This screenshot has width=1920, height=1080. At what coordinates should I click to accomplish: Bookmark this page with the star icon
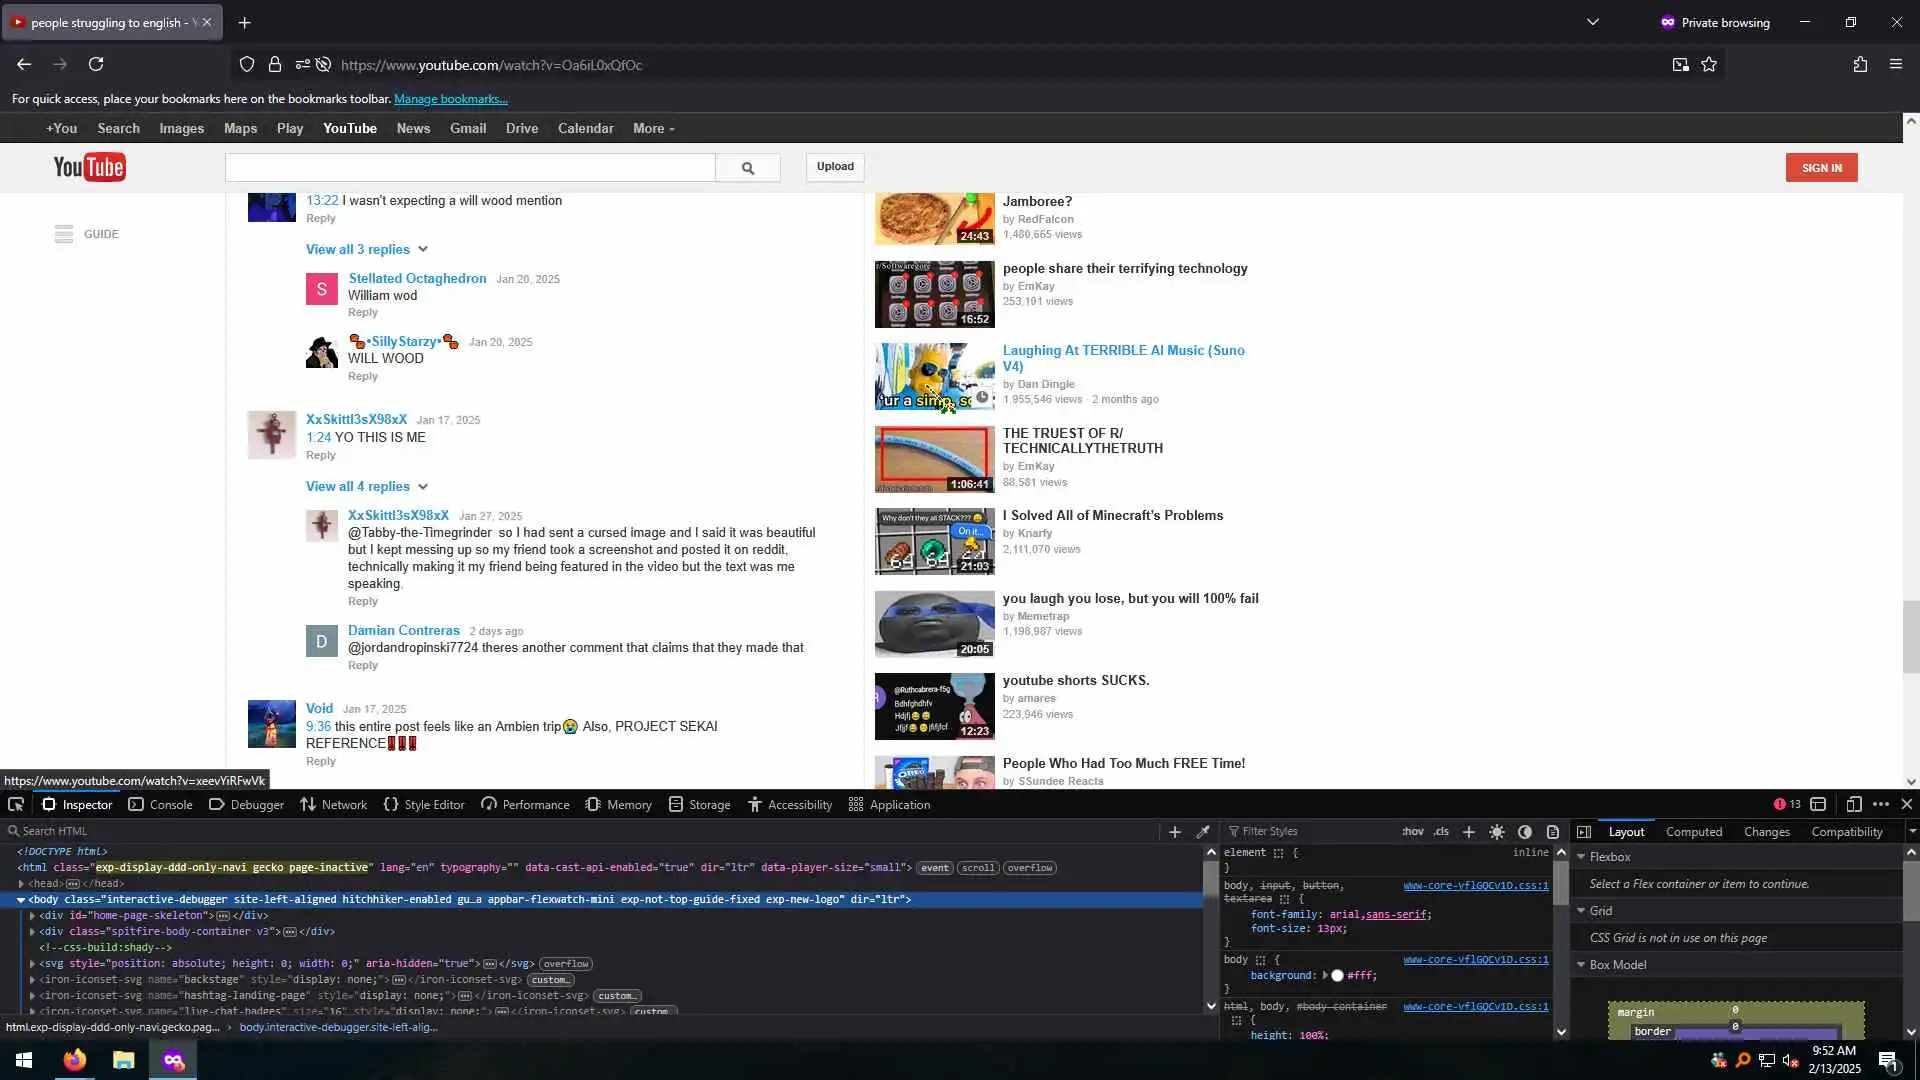pyautogui.click(x=1709, y=64)
